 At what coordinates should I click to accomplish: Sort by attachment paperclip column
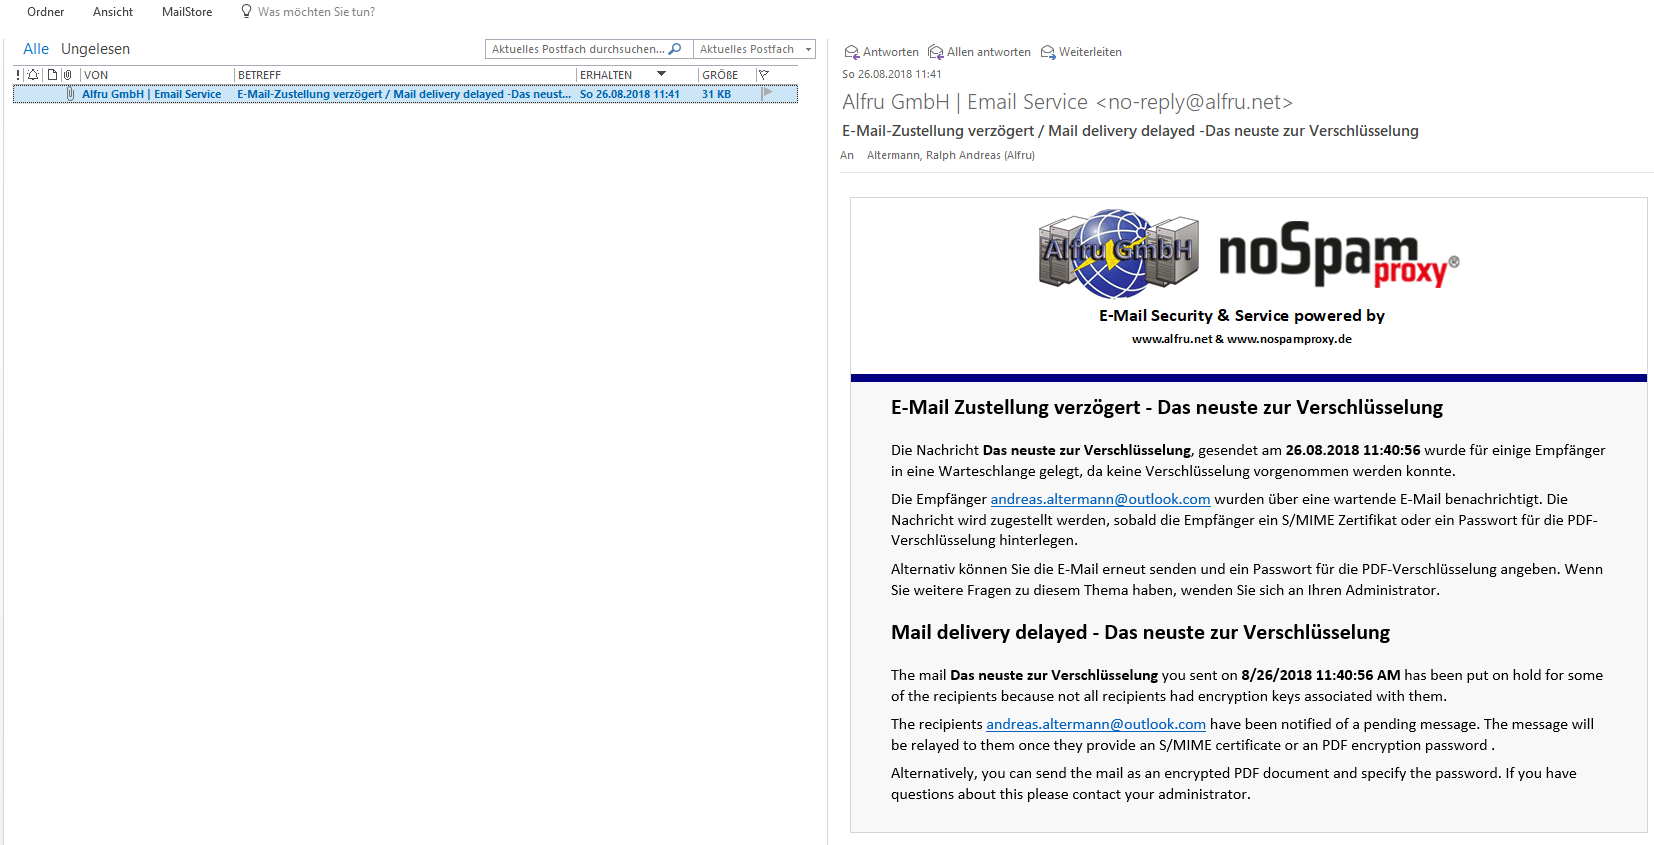67,75
